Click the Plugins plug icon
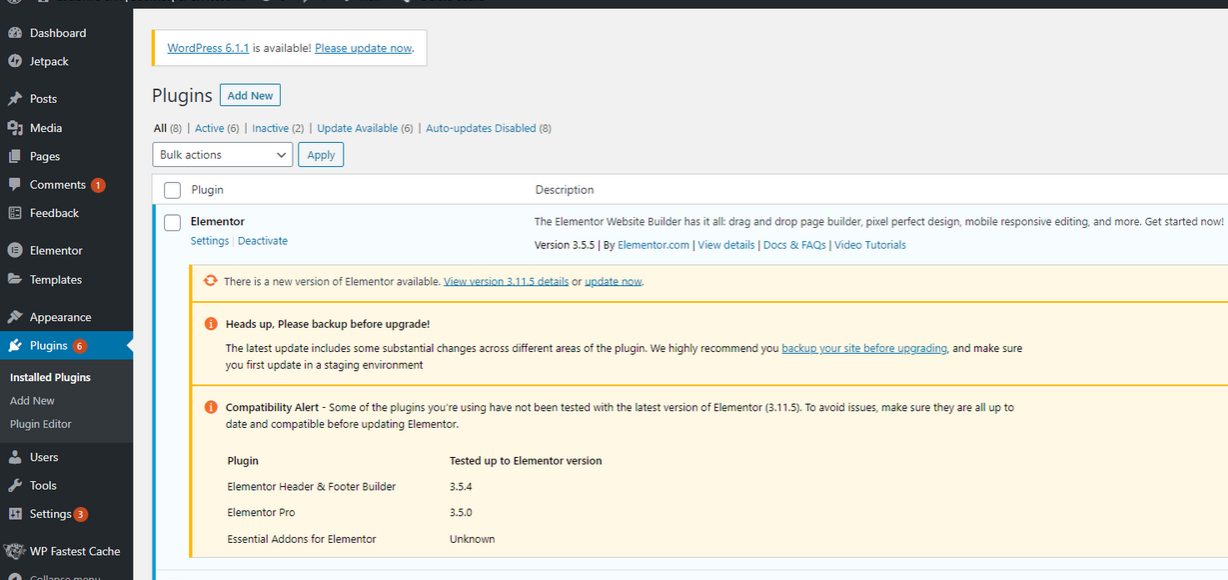This screenshot has width=1228, height=580. point(15,346)
